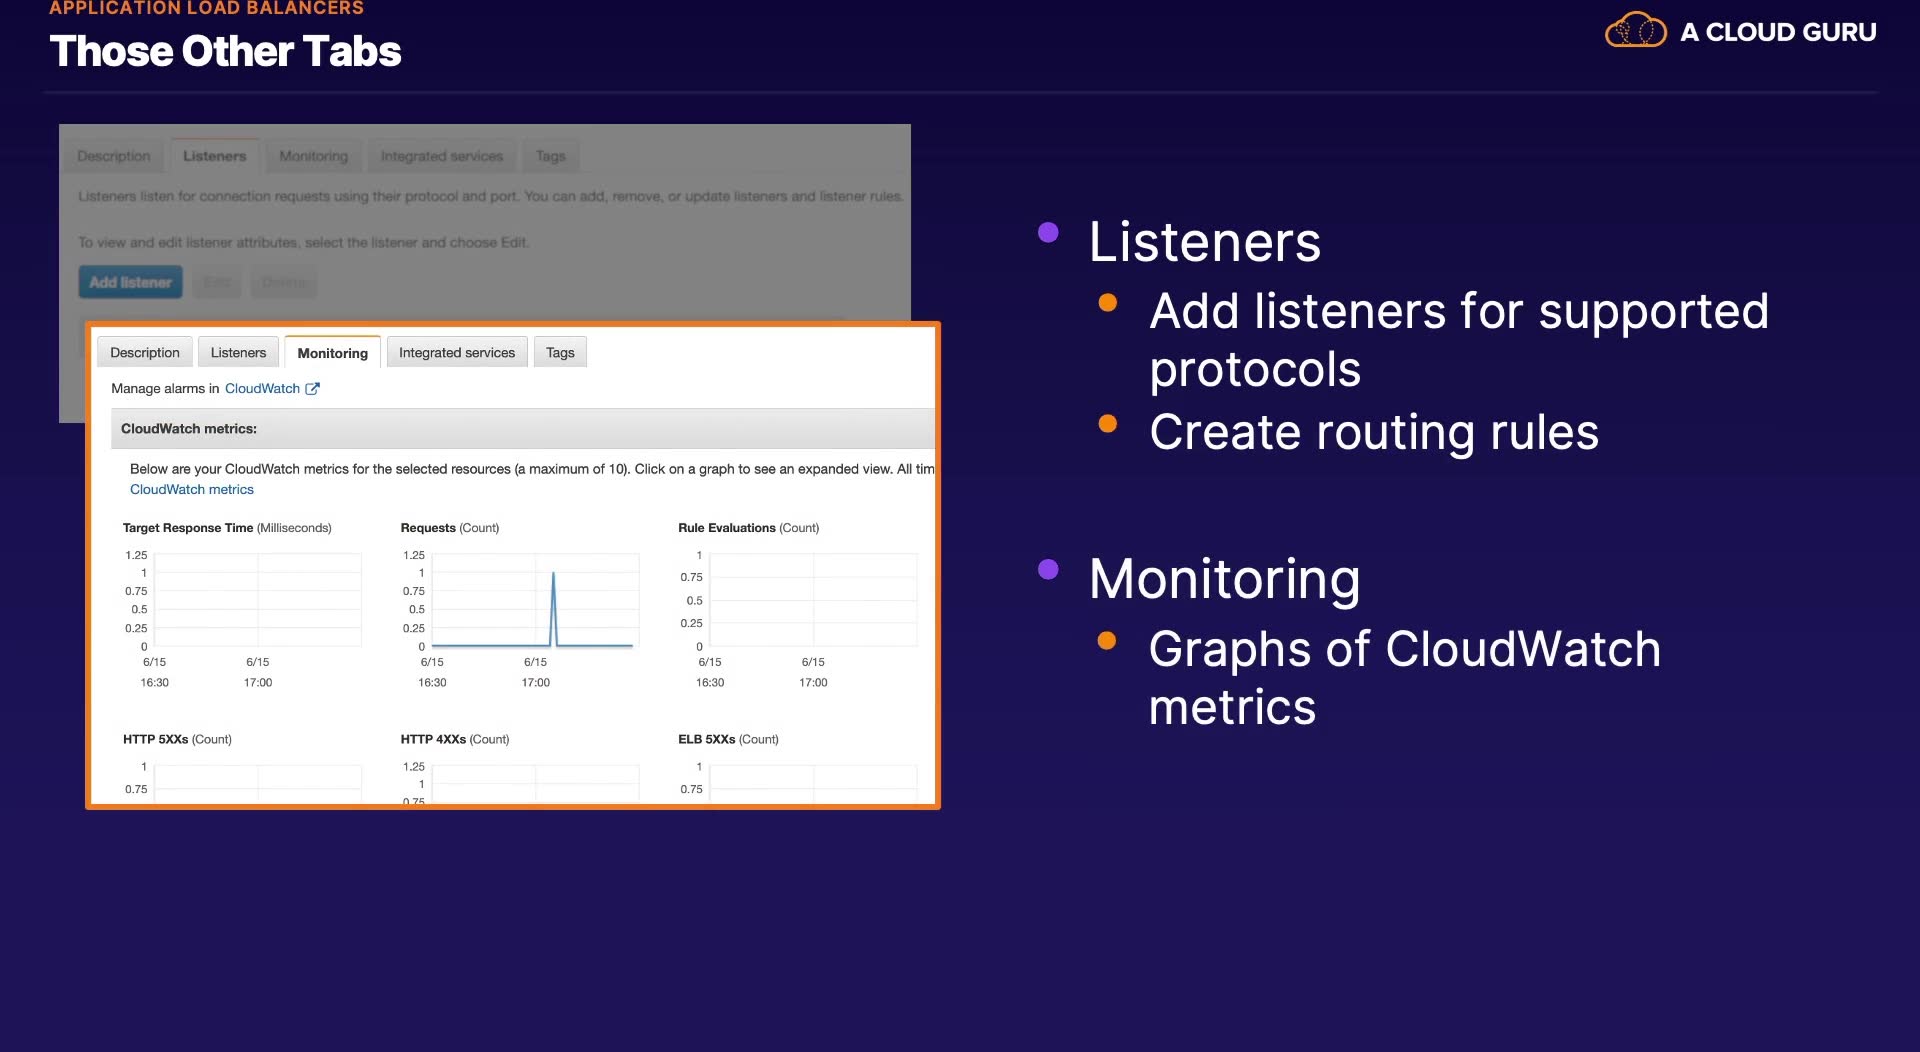Screen dimensions: 1920x1052
Task: Click the 'ELB 5XXs (Count)' graph title
Action: pyautogui.click(x=728, y=740)
